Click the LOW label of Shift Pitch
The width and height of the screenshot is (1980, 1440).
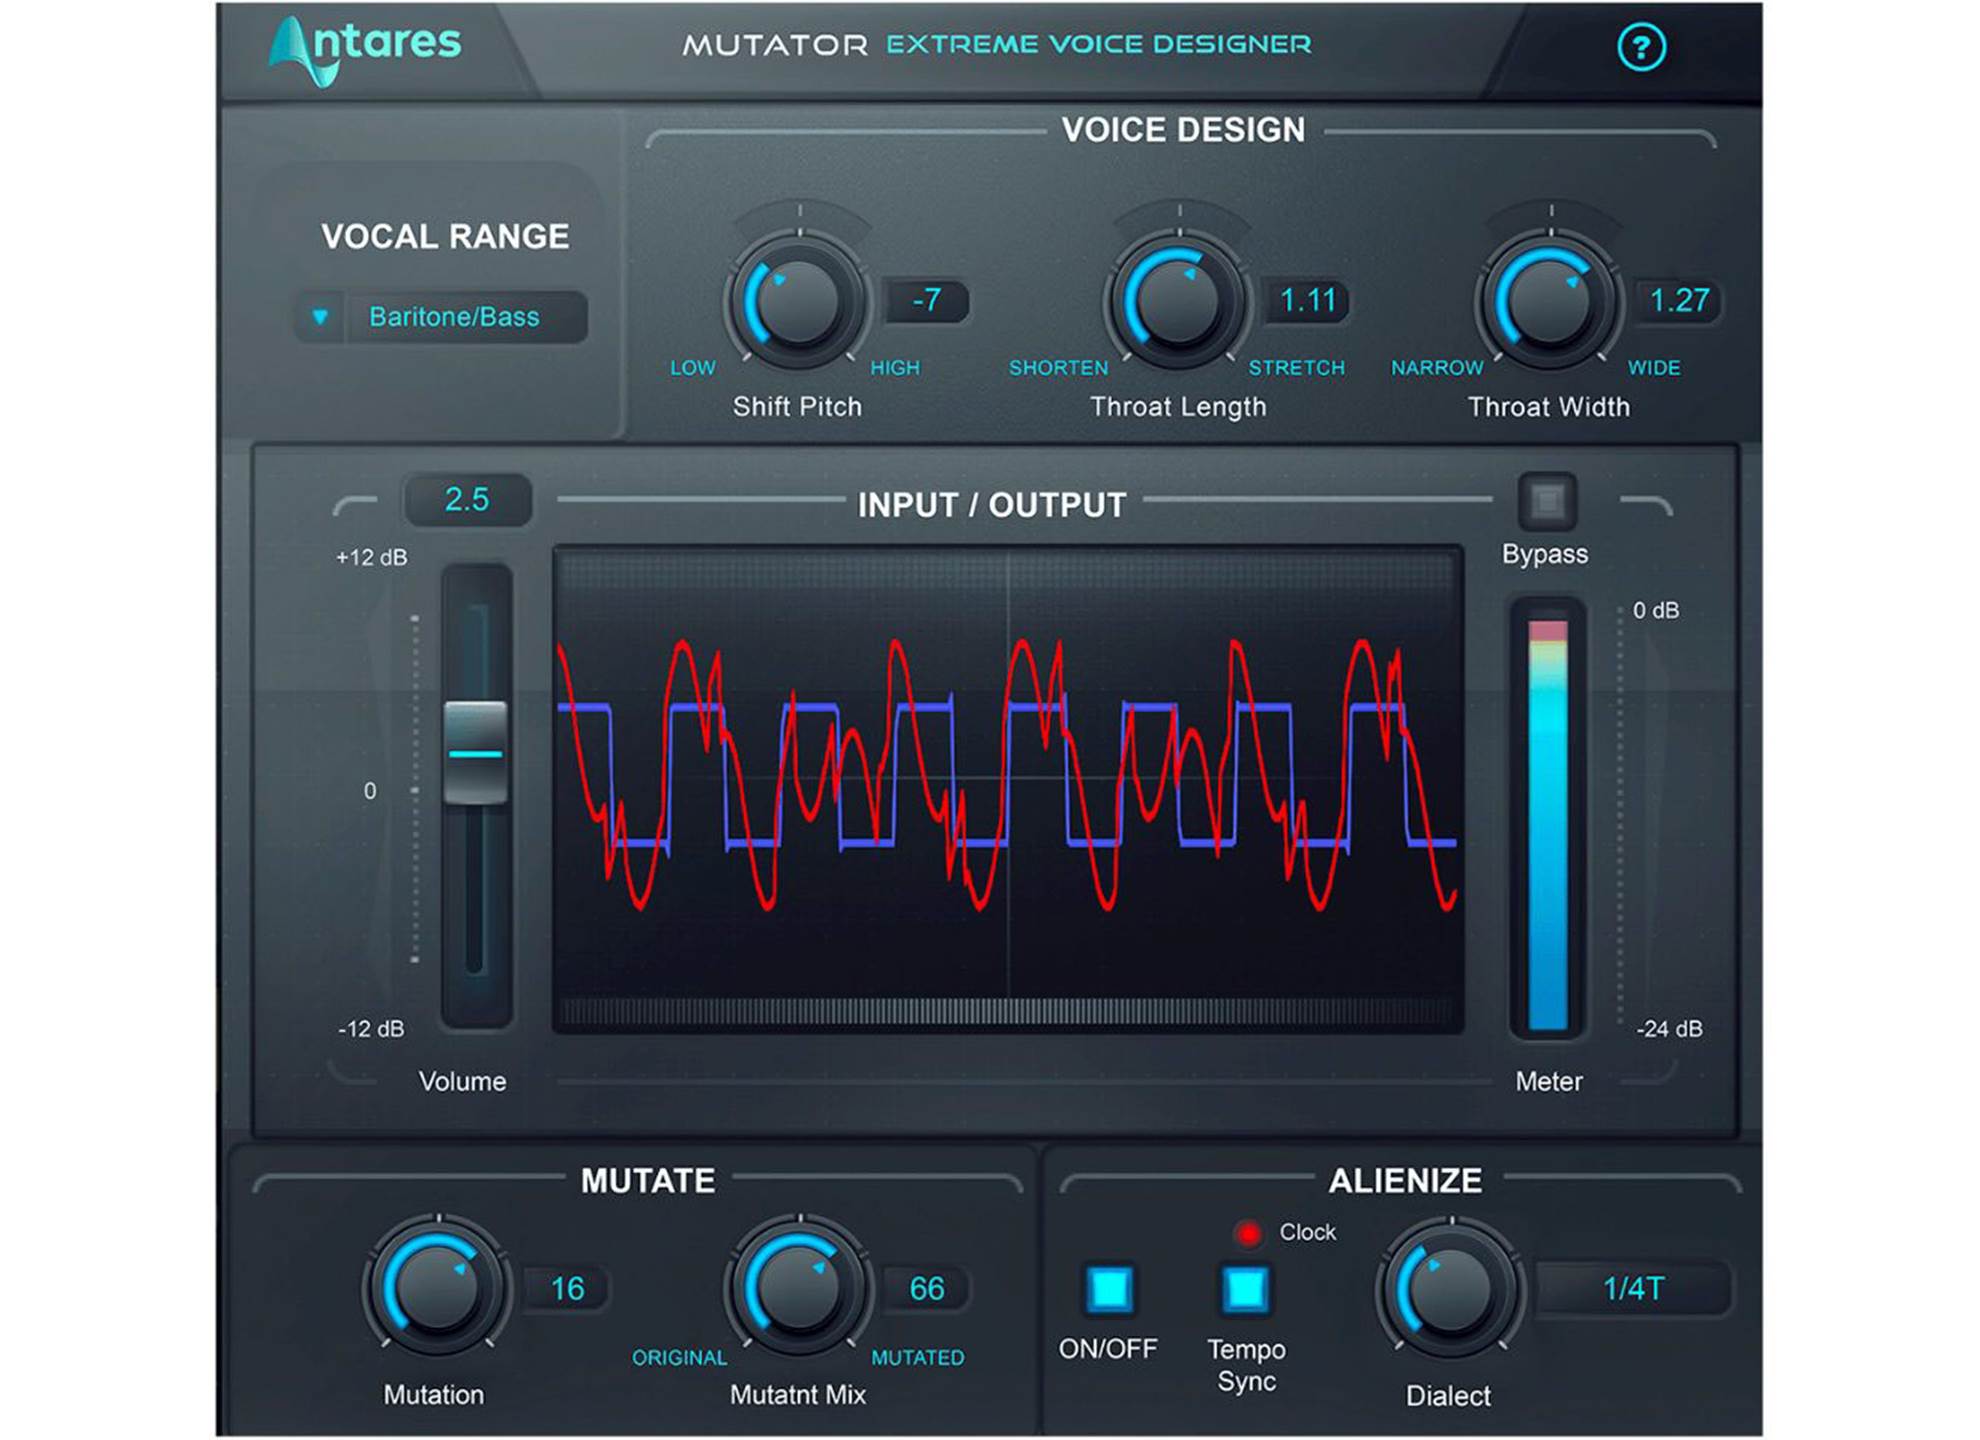click(693, 368)
